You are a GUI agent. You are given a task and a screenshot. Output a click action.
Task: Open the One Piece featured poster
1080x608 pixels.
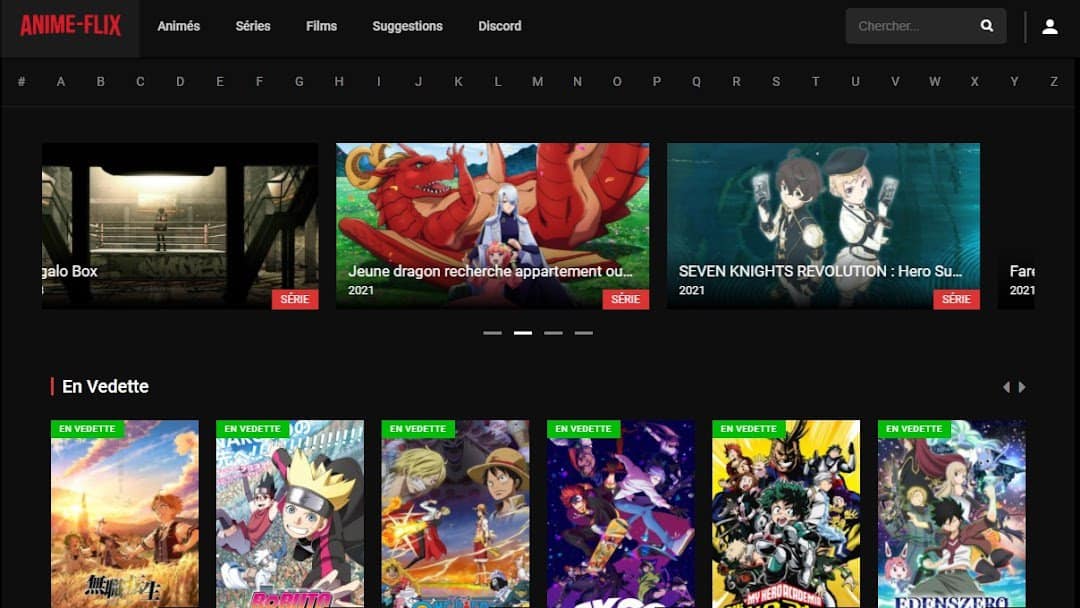[455, 514]
